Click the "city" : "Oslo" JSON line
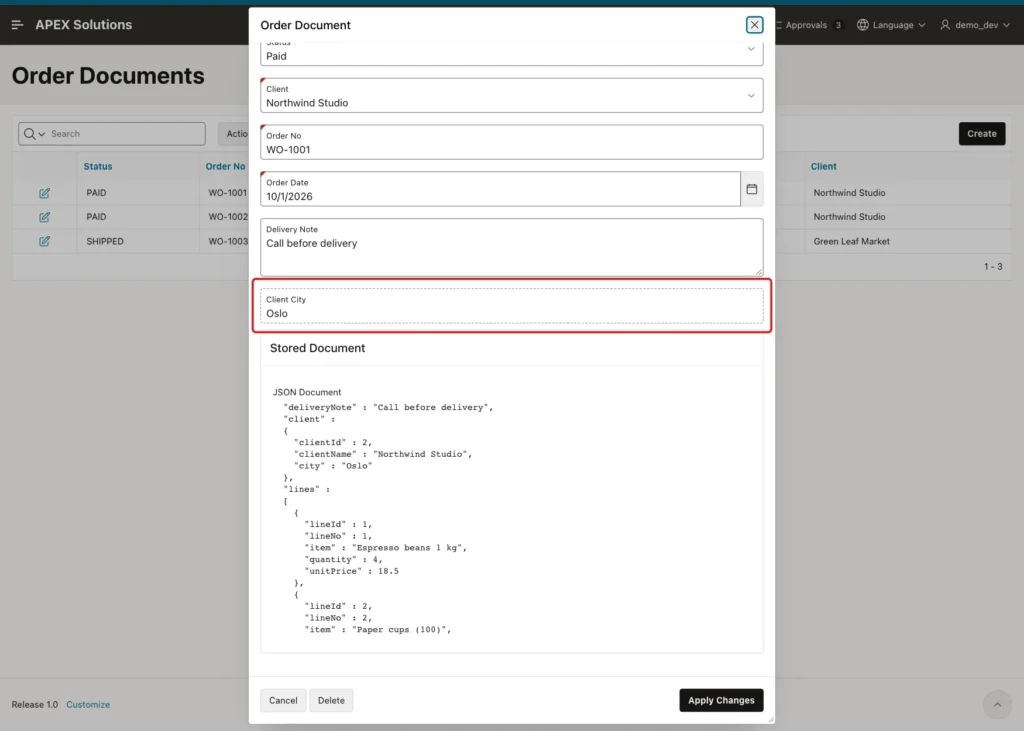1024x731 pixels. (x=333, y=466)
